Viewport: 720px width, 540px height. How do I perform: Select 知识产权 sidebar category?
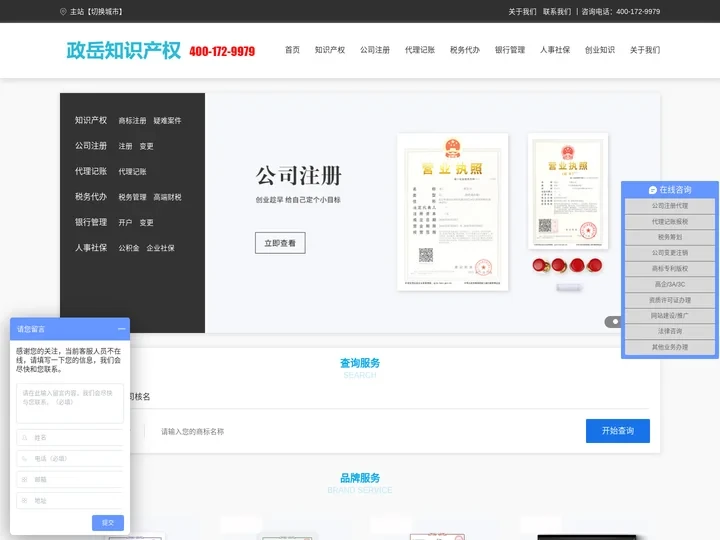tap(91, 120)
